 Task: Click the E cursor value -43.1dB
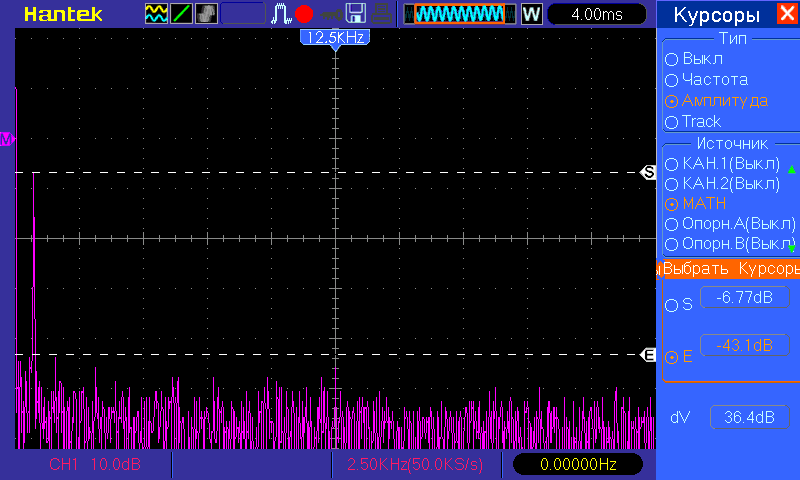tap(744, 345)
